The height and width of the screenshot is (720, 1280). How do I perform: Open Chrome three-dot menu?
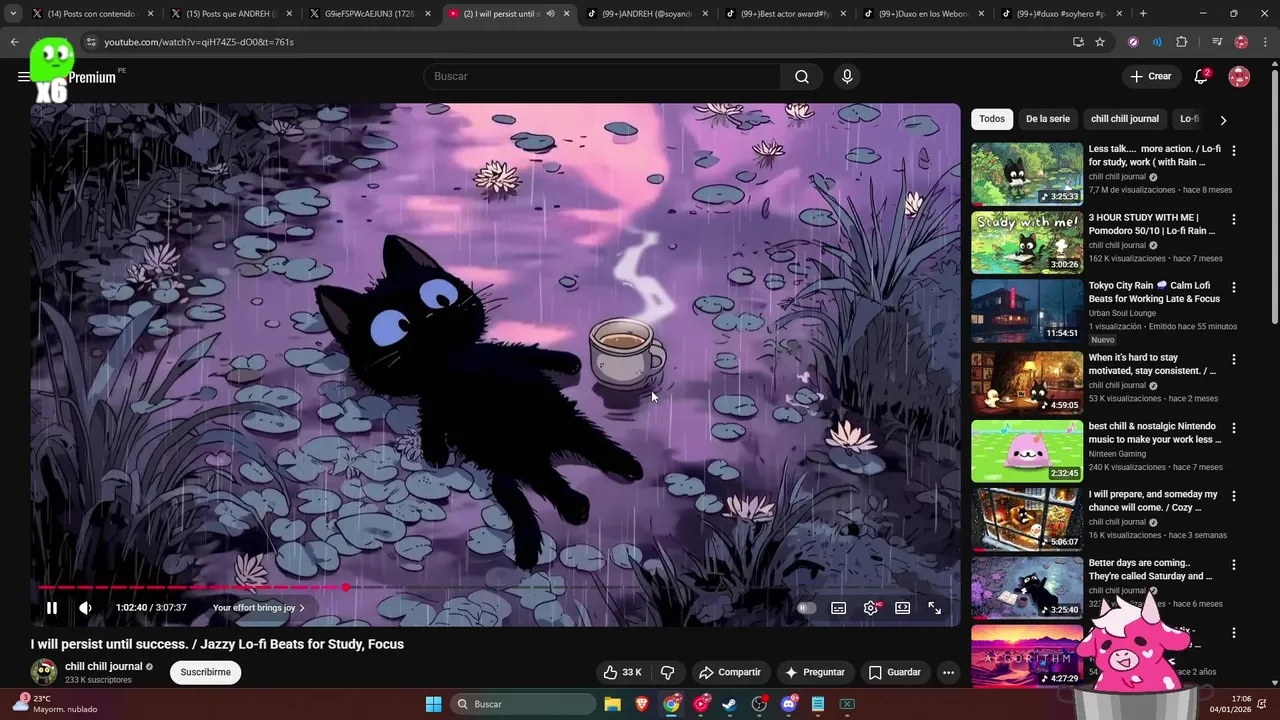[1263, 42]
